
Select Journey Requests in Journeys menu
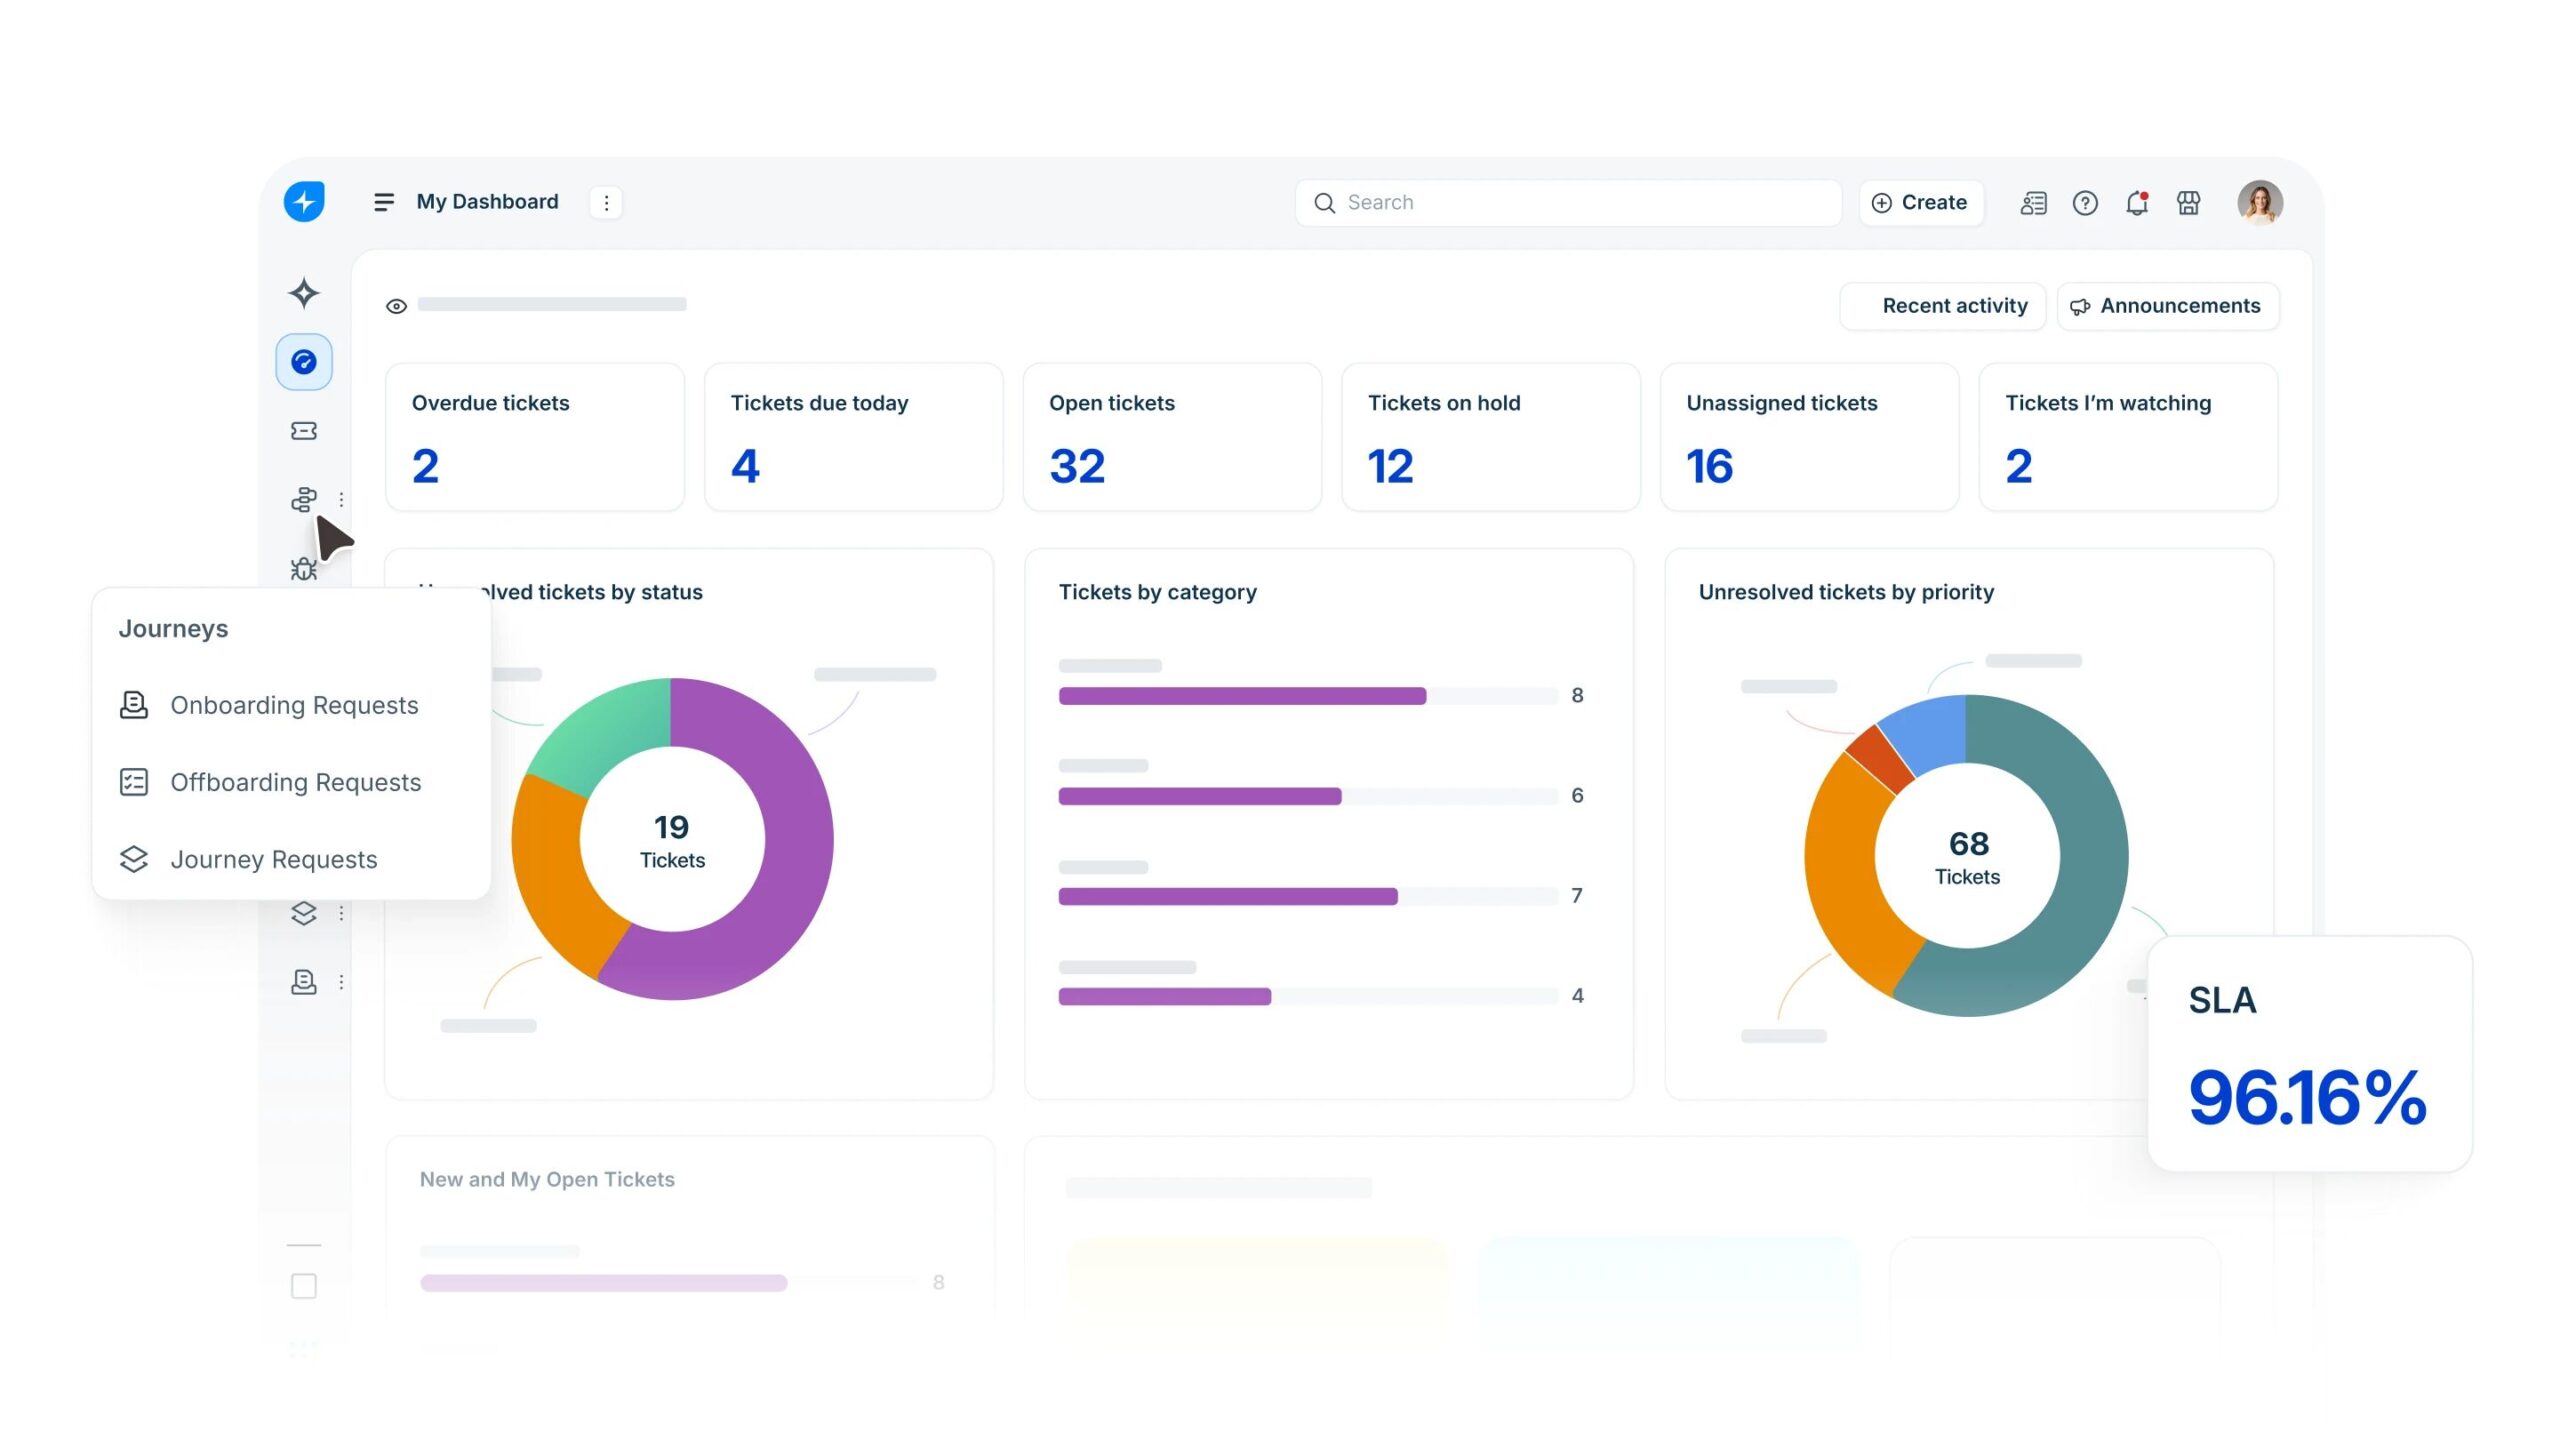pos(292,859)
